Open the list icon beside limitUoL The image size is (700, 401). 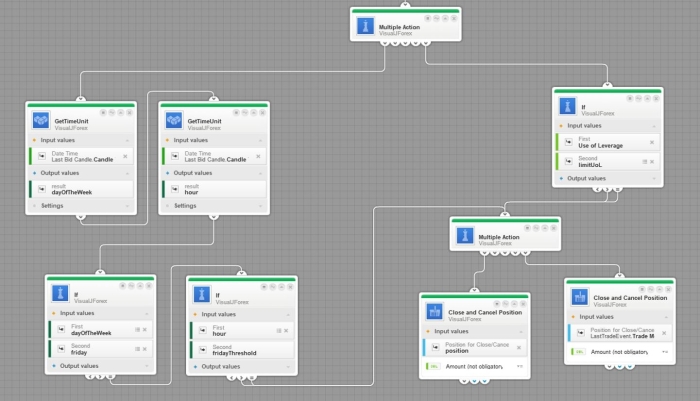[x=645, y=162]
